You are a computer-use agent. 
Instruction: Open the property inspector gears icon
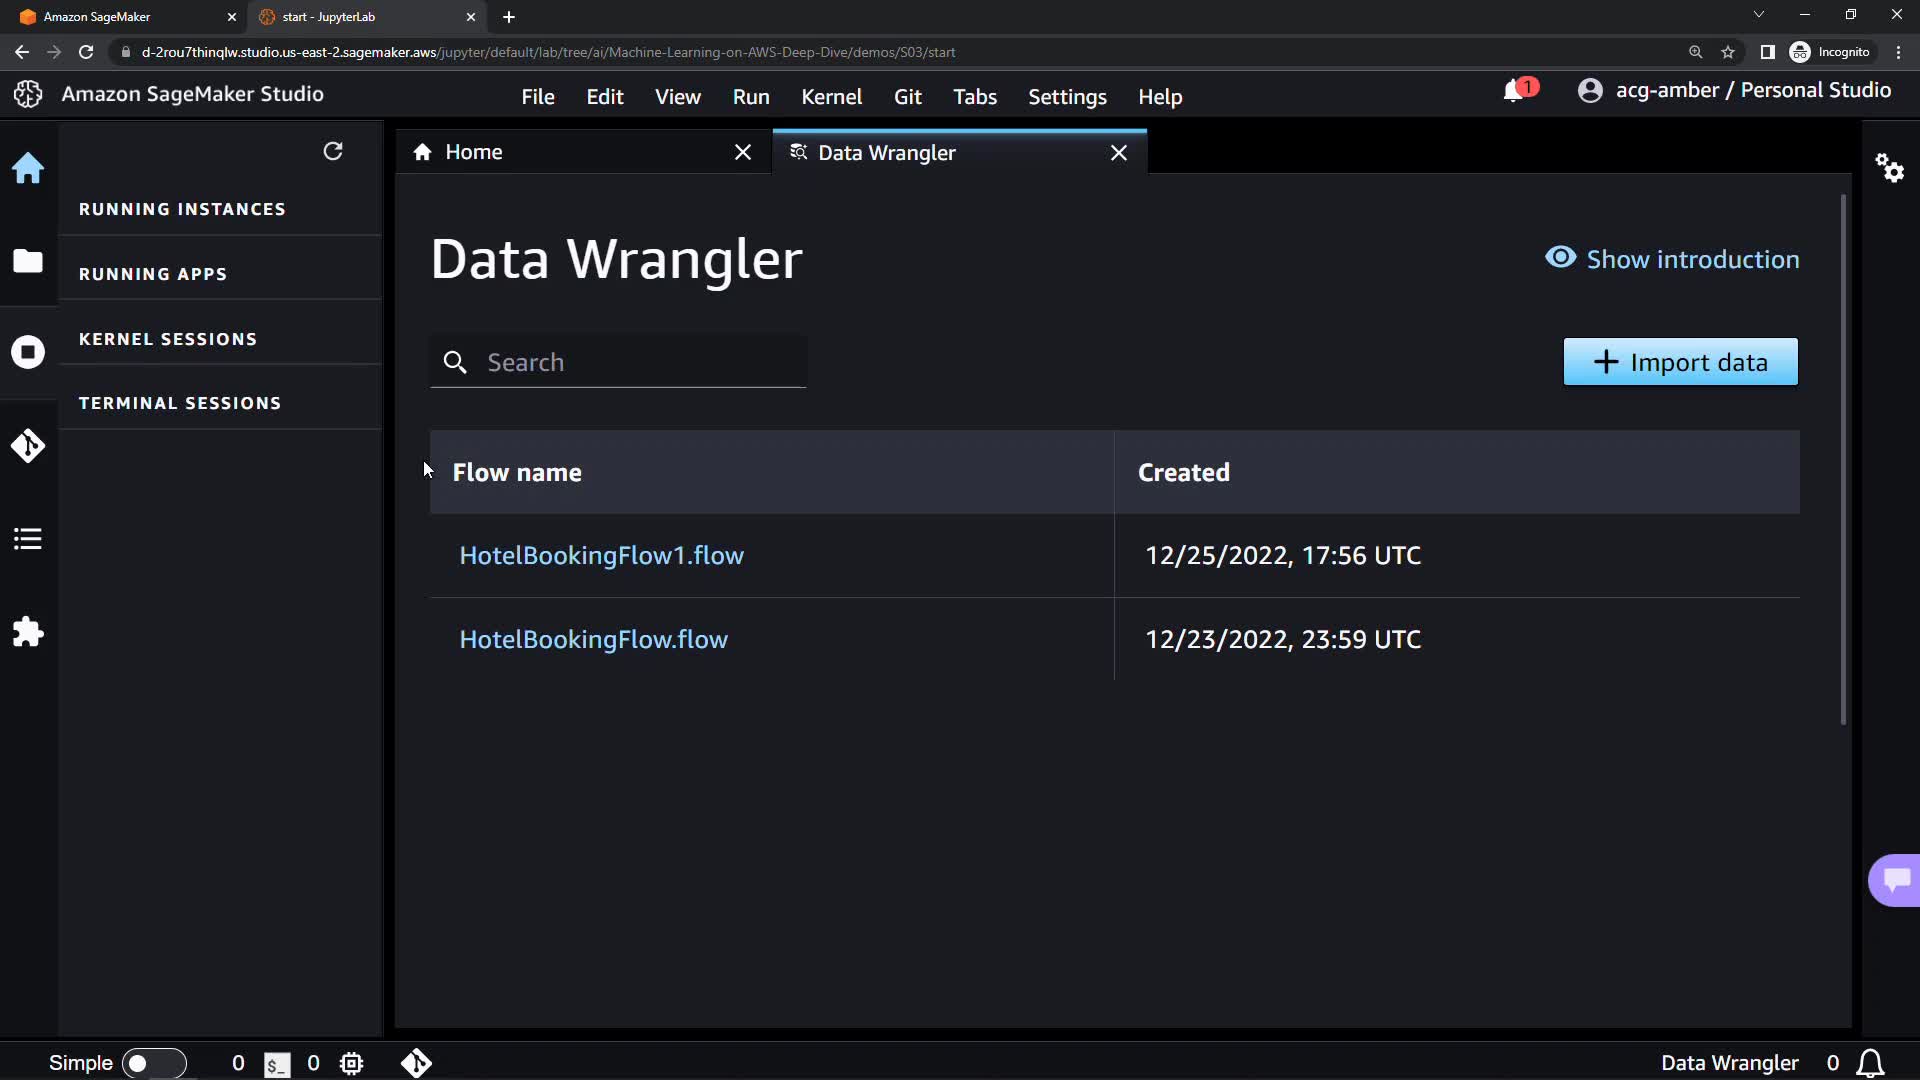[1889, 167]
